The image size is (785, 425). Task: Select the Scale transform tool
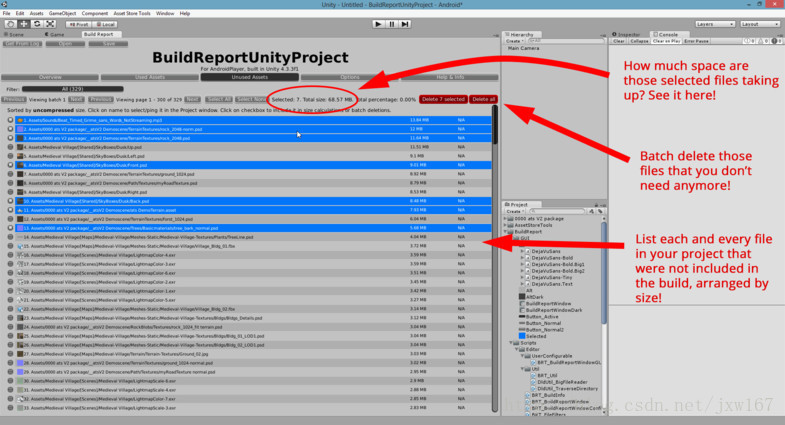[50, 24]
